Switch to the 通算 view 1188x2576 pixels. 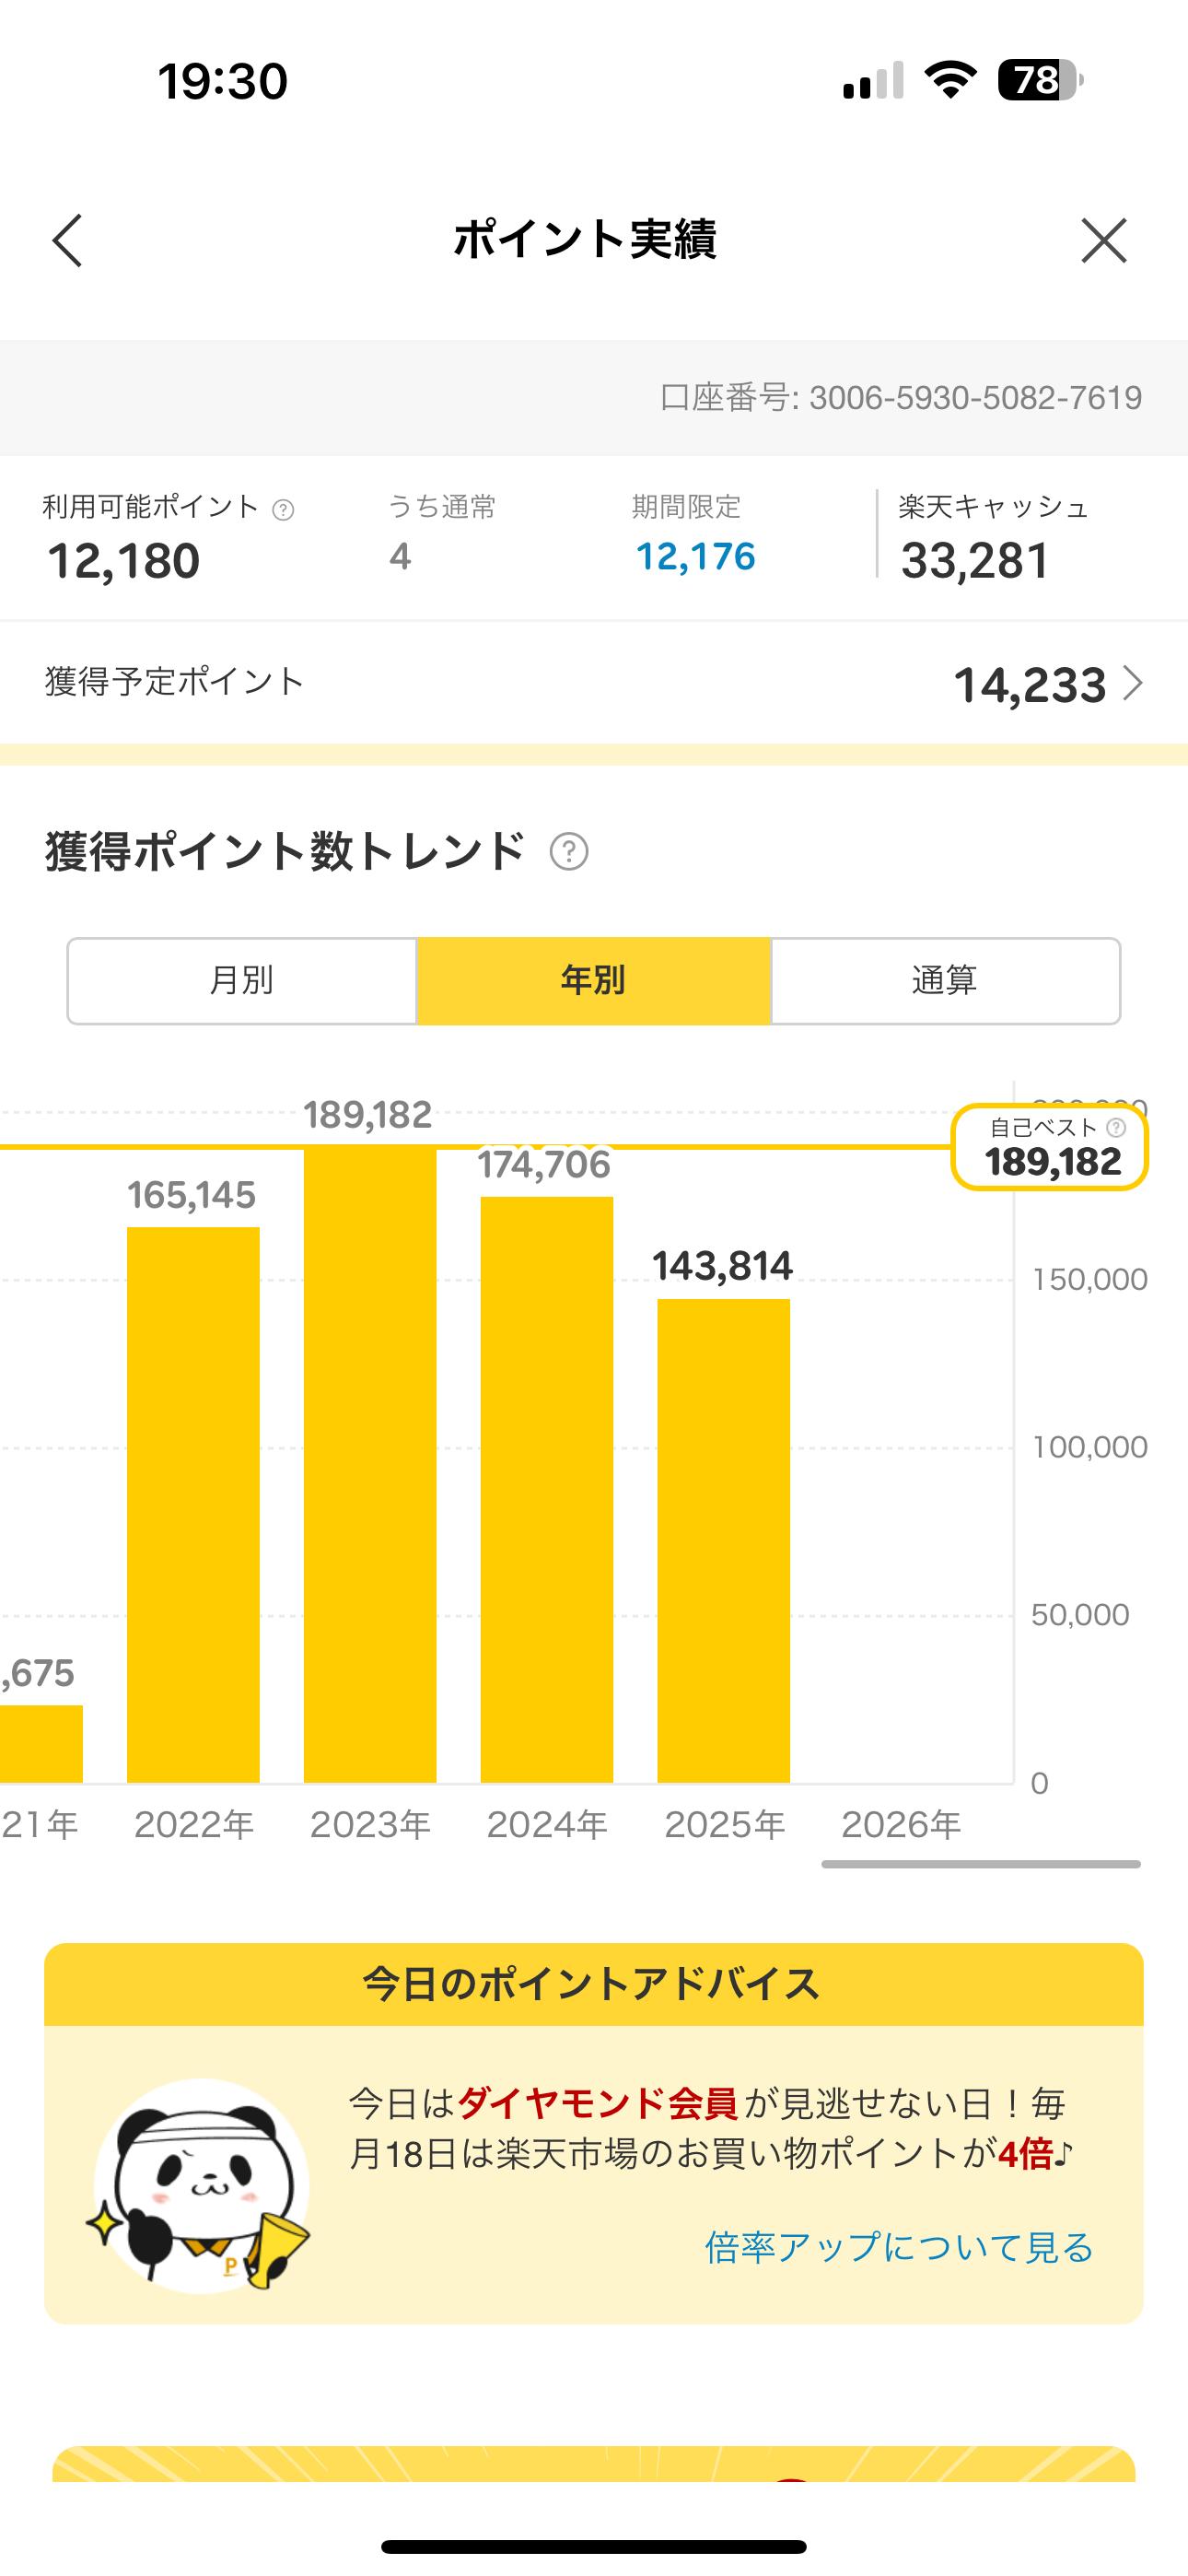945,980
